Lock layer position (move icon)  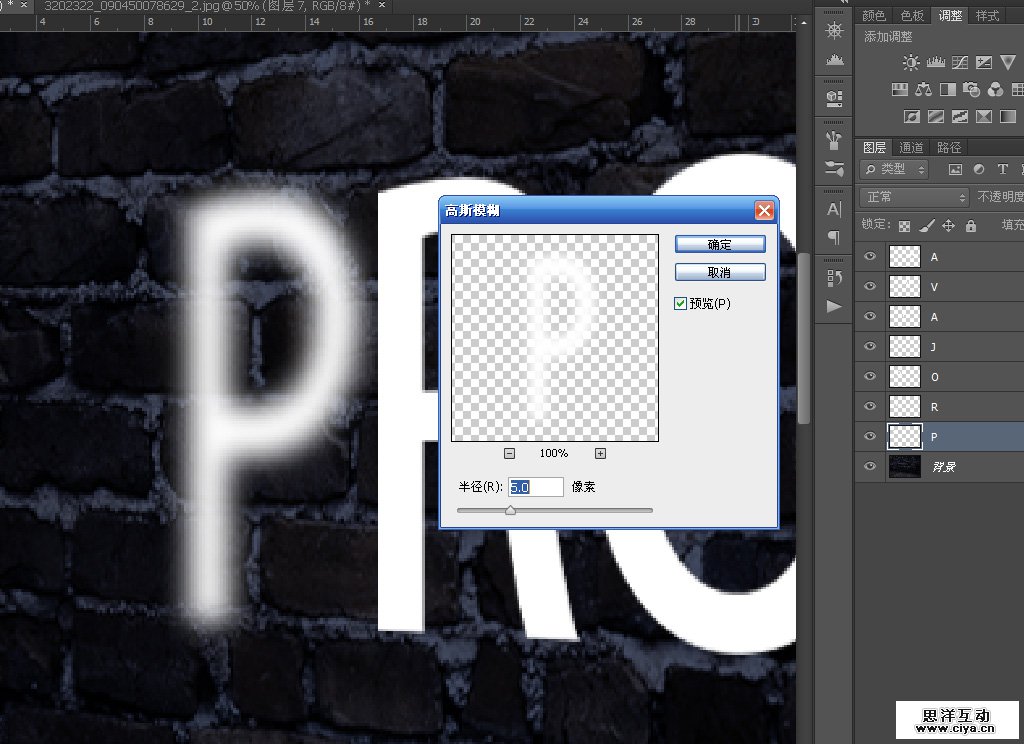tap(948, 226)
